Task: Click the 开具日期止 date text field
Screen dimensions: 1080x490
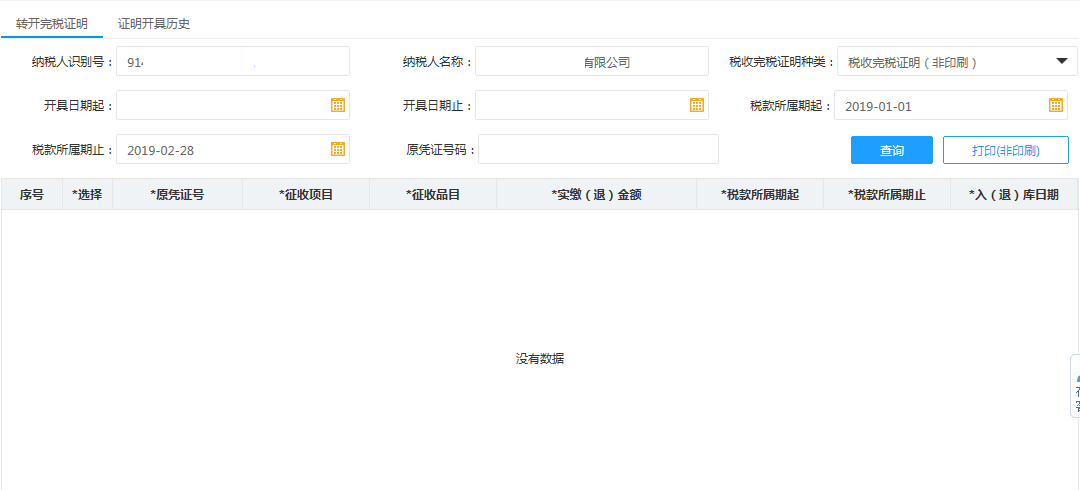Action: tap(580, 105)
